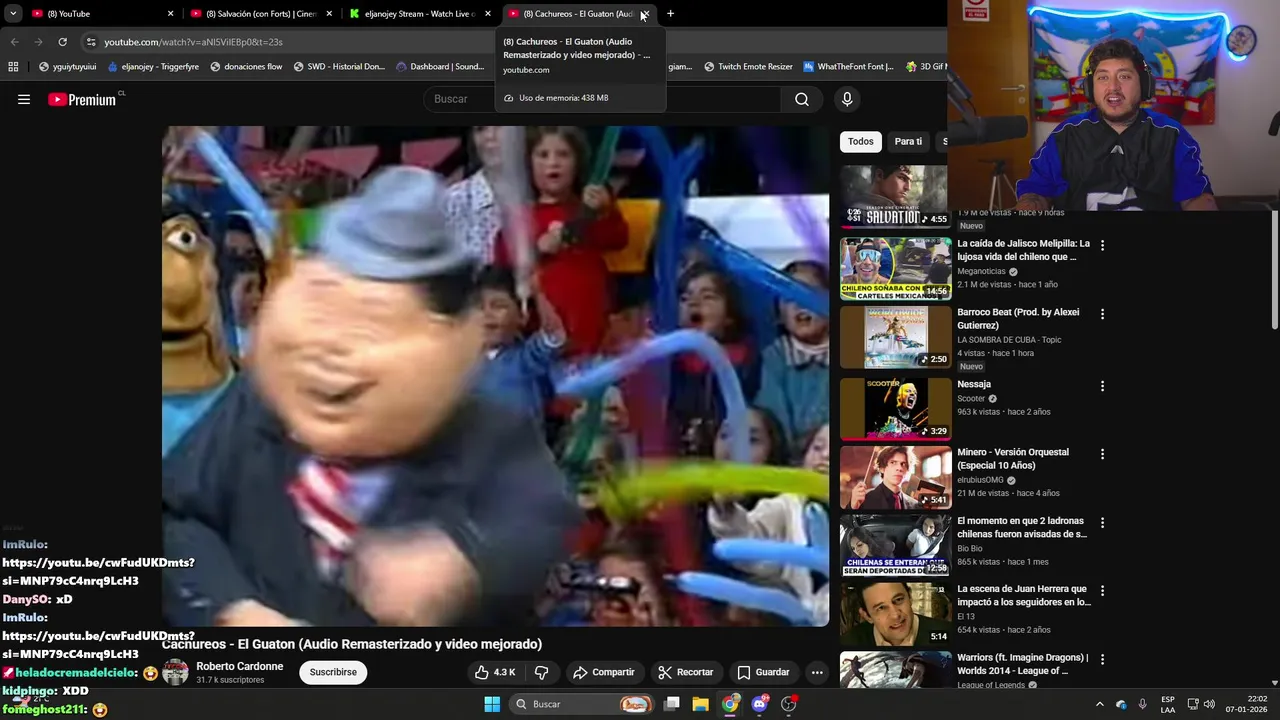Open options for the La caída de Jalisco video
Viewport: 1280px width, 720px height.
[1102, 245]
